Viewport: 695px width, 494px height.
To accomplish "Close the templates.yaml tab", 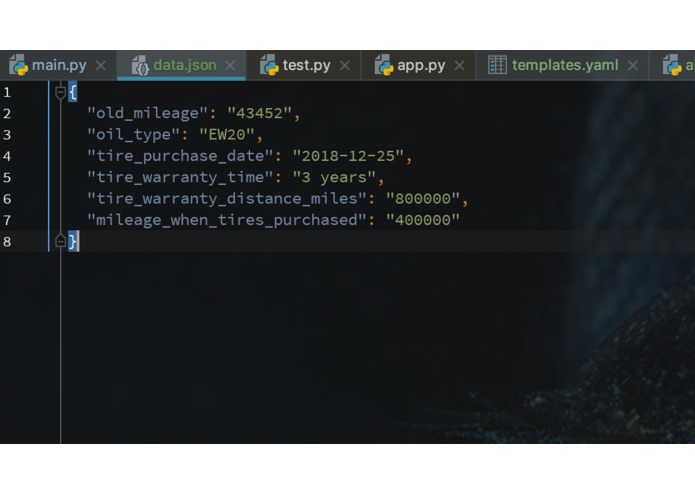I will (x=633, y=66).
